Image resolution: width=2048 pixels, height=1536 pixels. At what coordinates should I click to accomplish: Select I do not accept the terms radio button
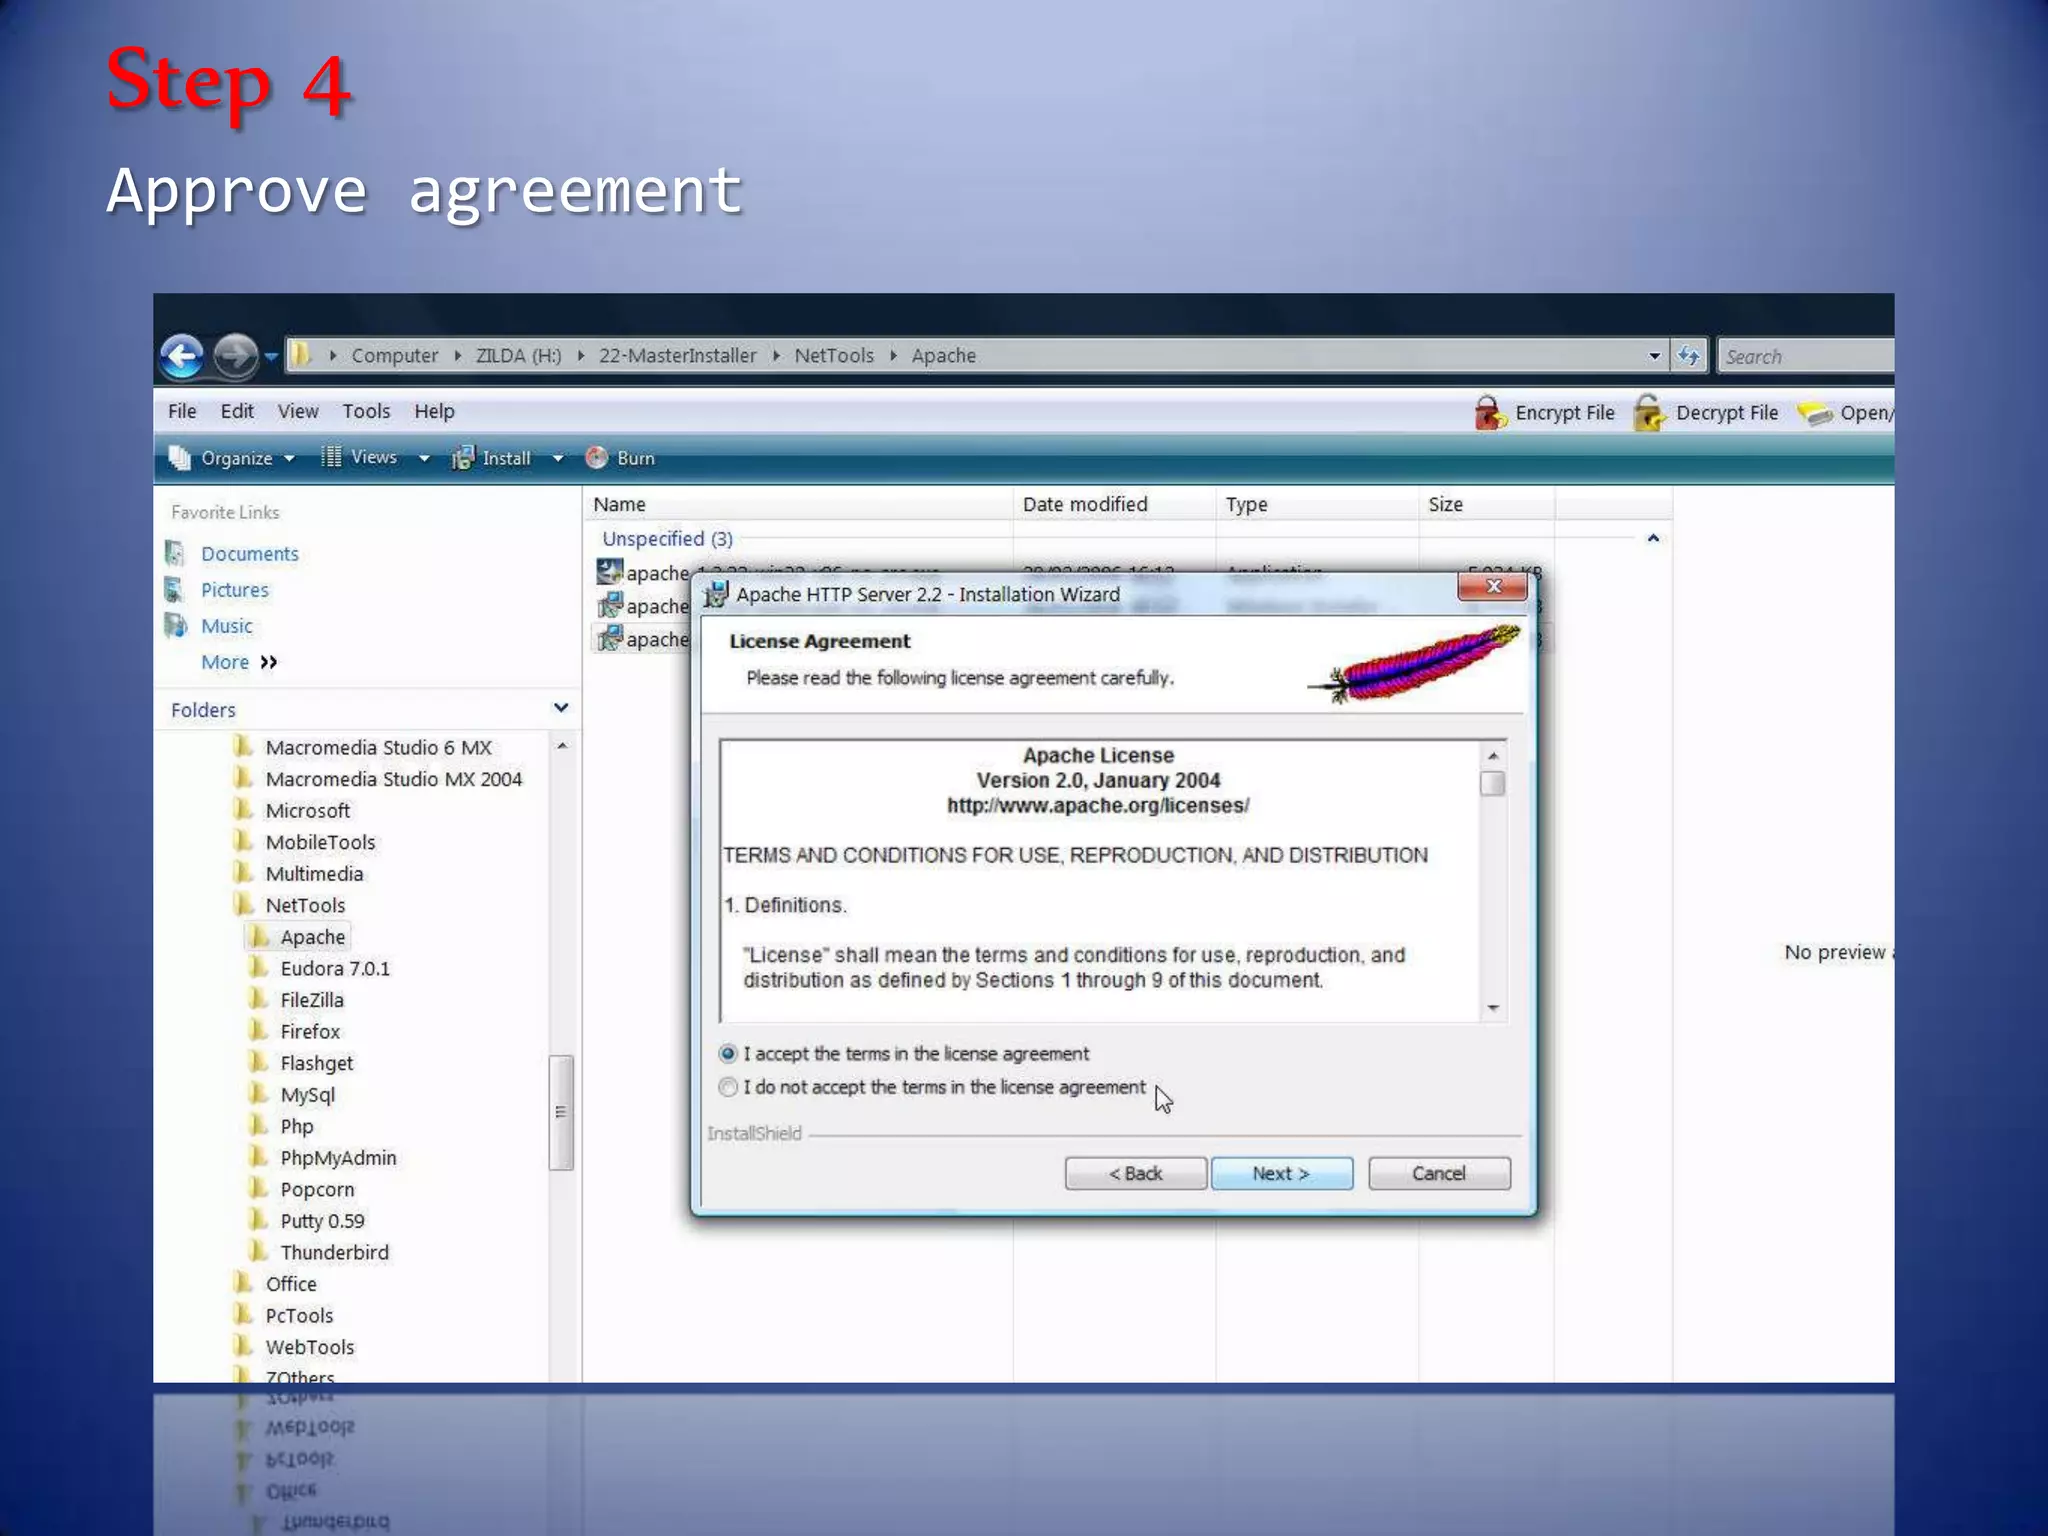point(728,1087)
